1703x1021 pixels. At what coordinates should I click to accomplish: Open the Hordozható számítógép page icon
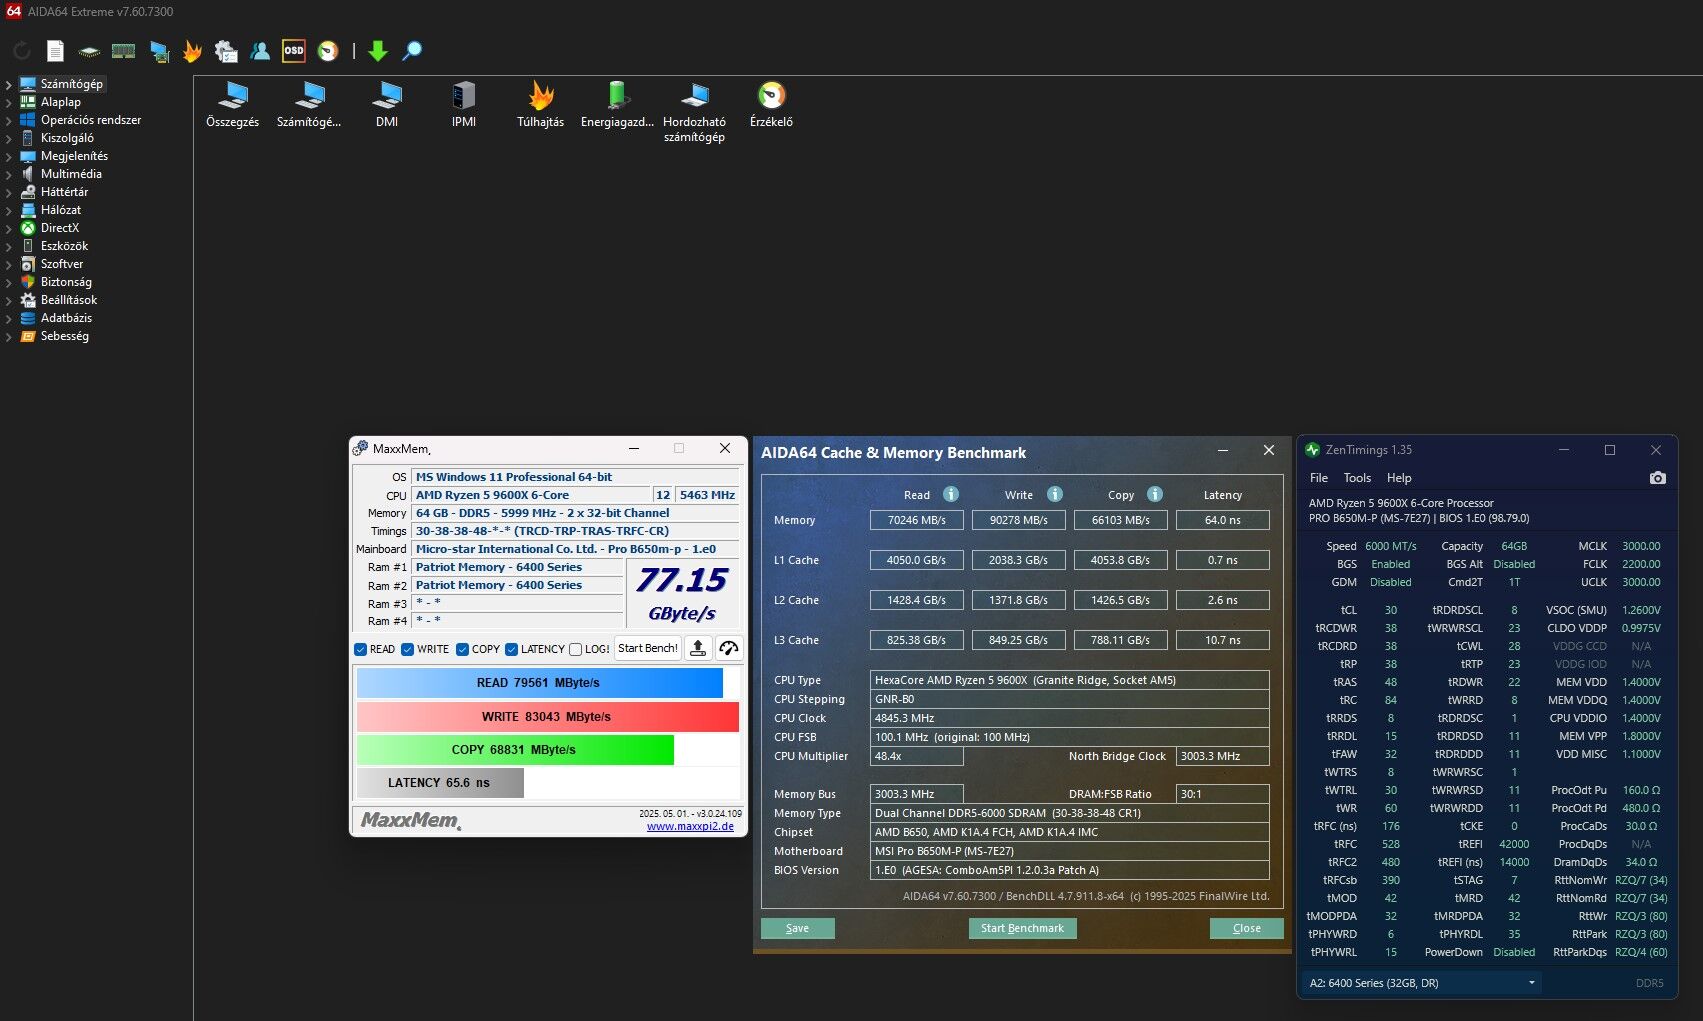[x=694, y=112]
